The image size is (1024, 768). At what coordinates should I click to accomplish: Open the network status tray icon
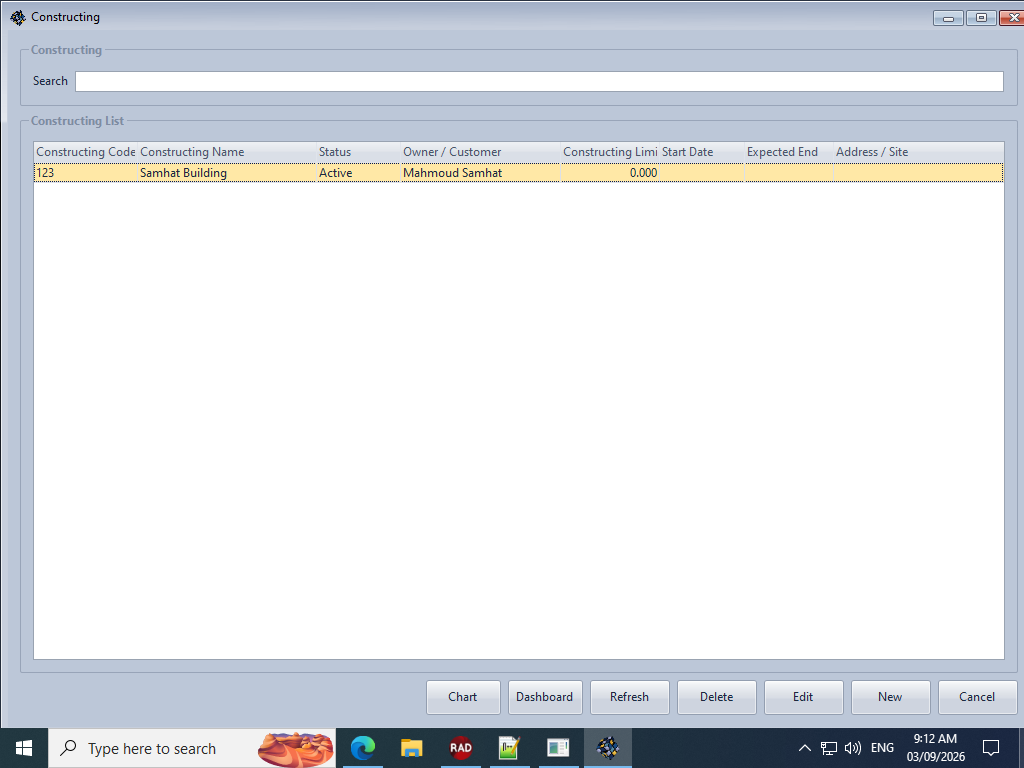click(x=829, y=748)
